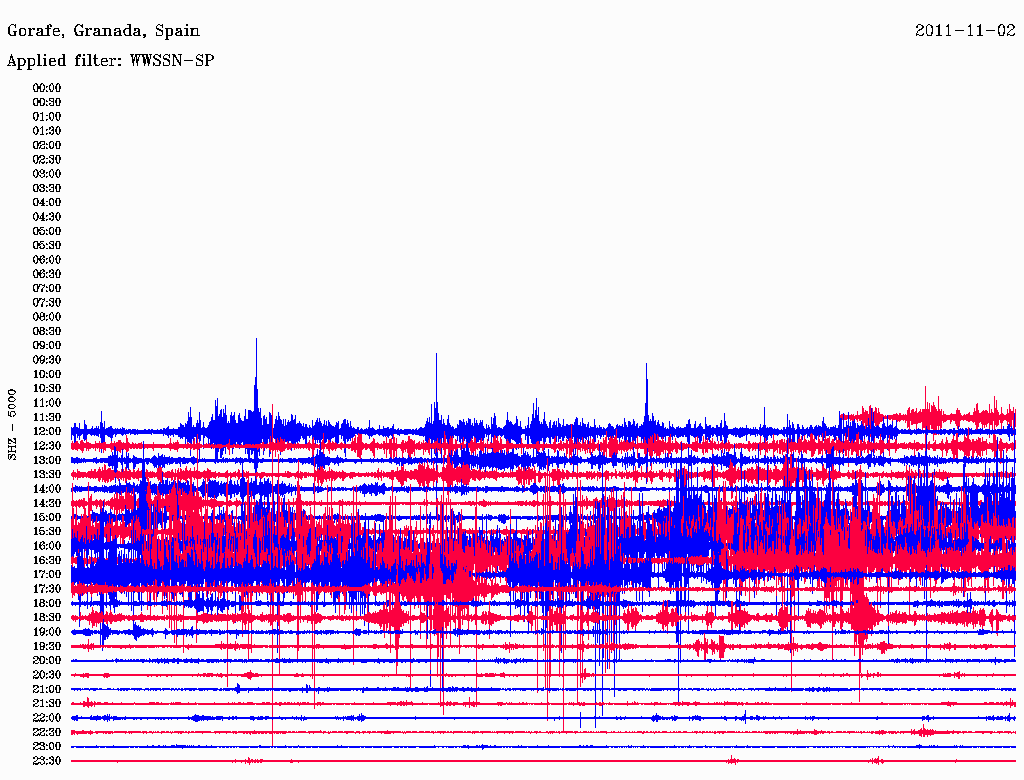
Task: Select the 12:00 time label
Action: (x=47, y=432)
